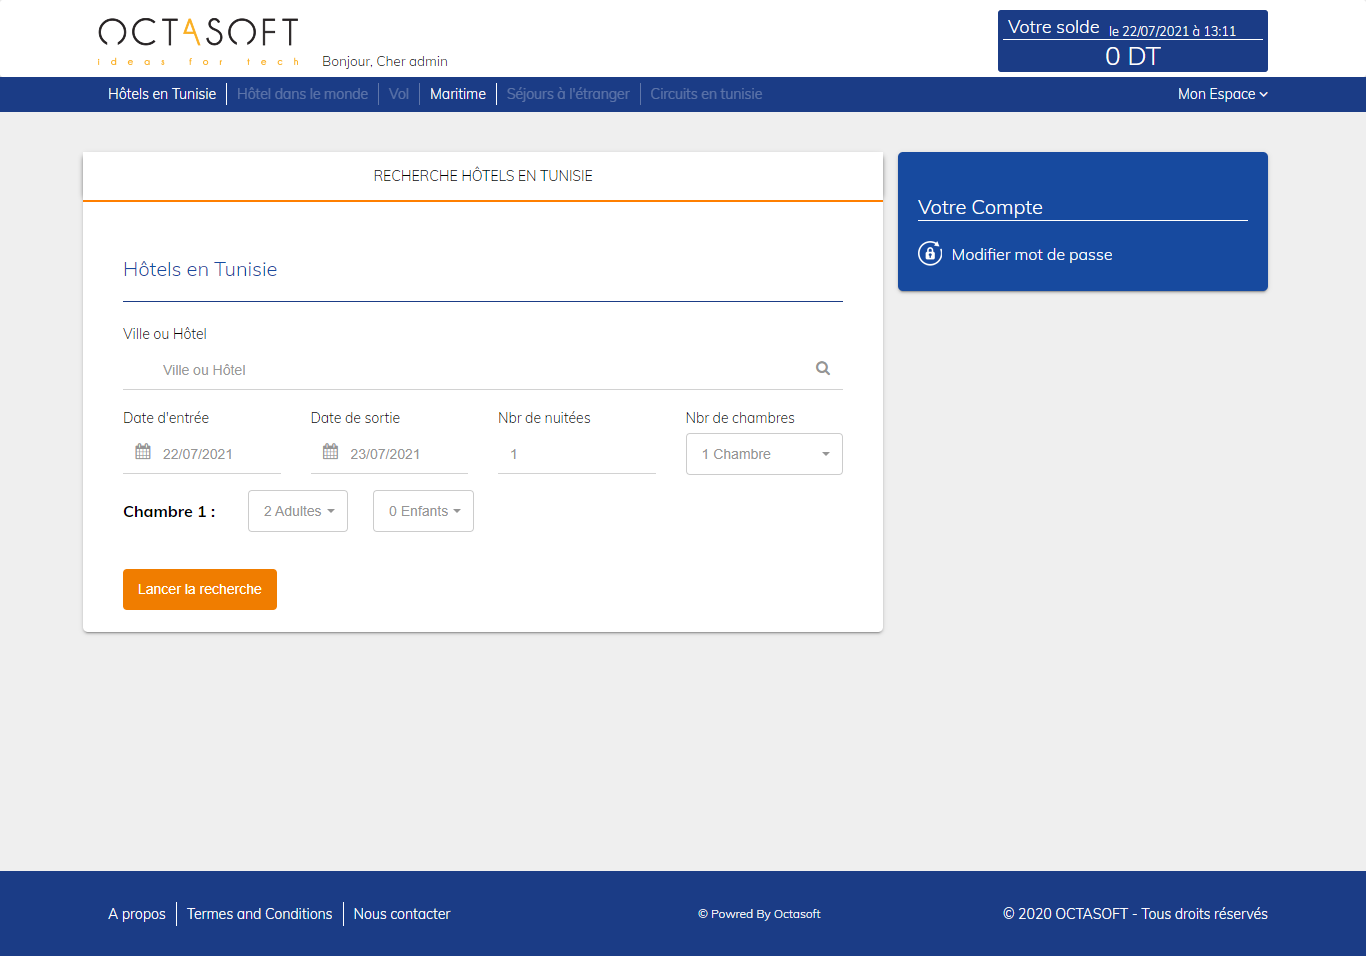Open the Nbr de chambres dropdown

[764, 454]
